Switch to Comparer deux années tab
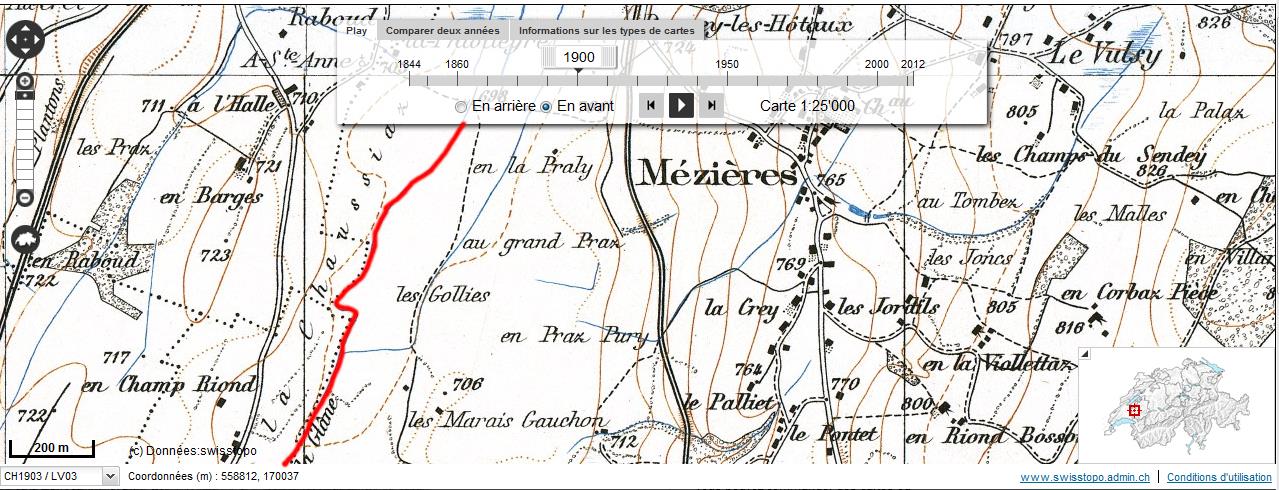The width and height of the screenshot is (1279, 490). click(443, 30)
